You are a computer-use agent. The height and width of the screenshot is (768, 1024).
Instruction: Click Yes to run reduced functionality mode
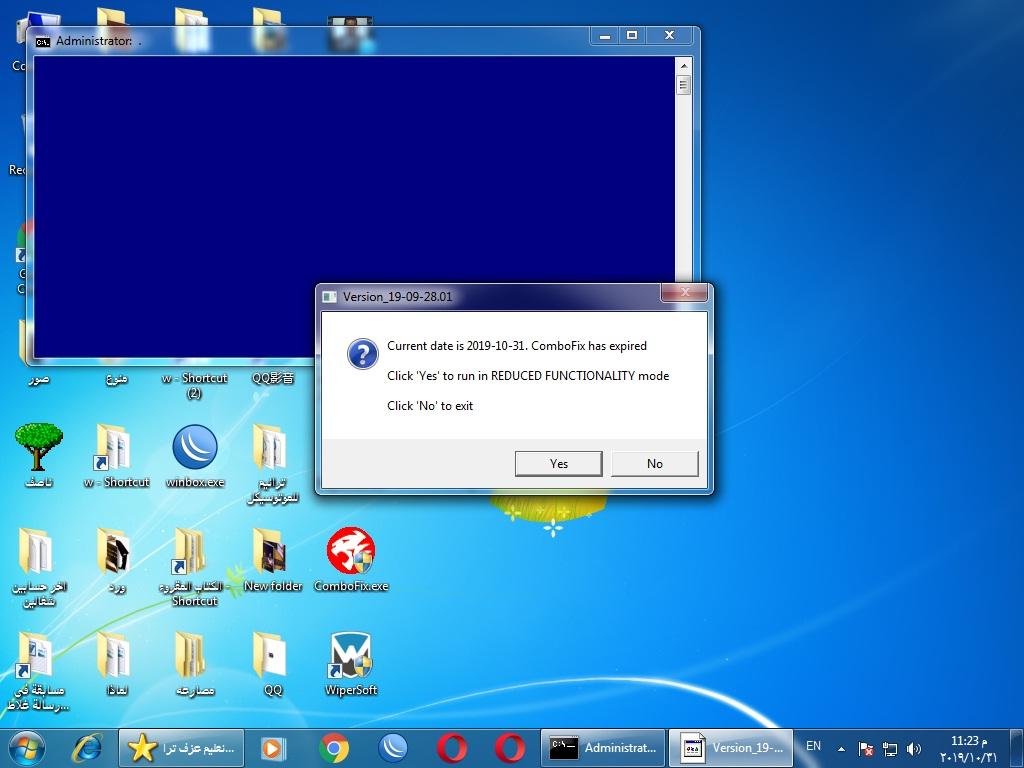pyautogui.click(x=558, y=464)
